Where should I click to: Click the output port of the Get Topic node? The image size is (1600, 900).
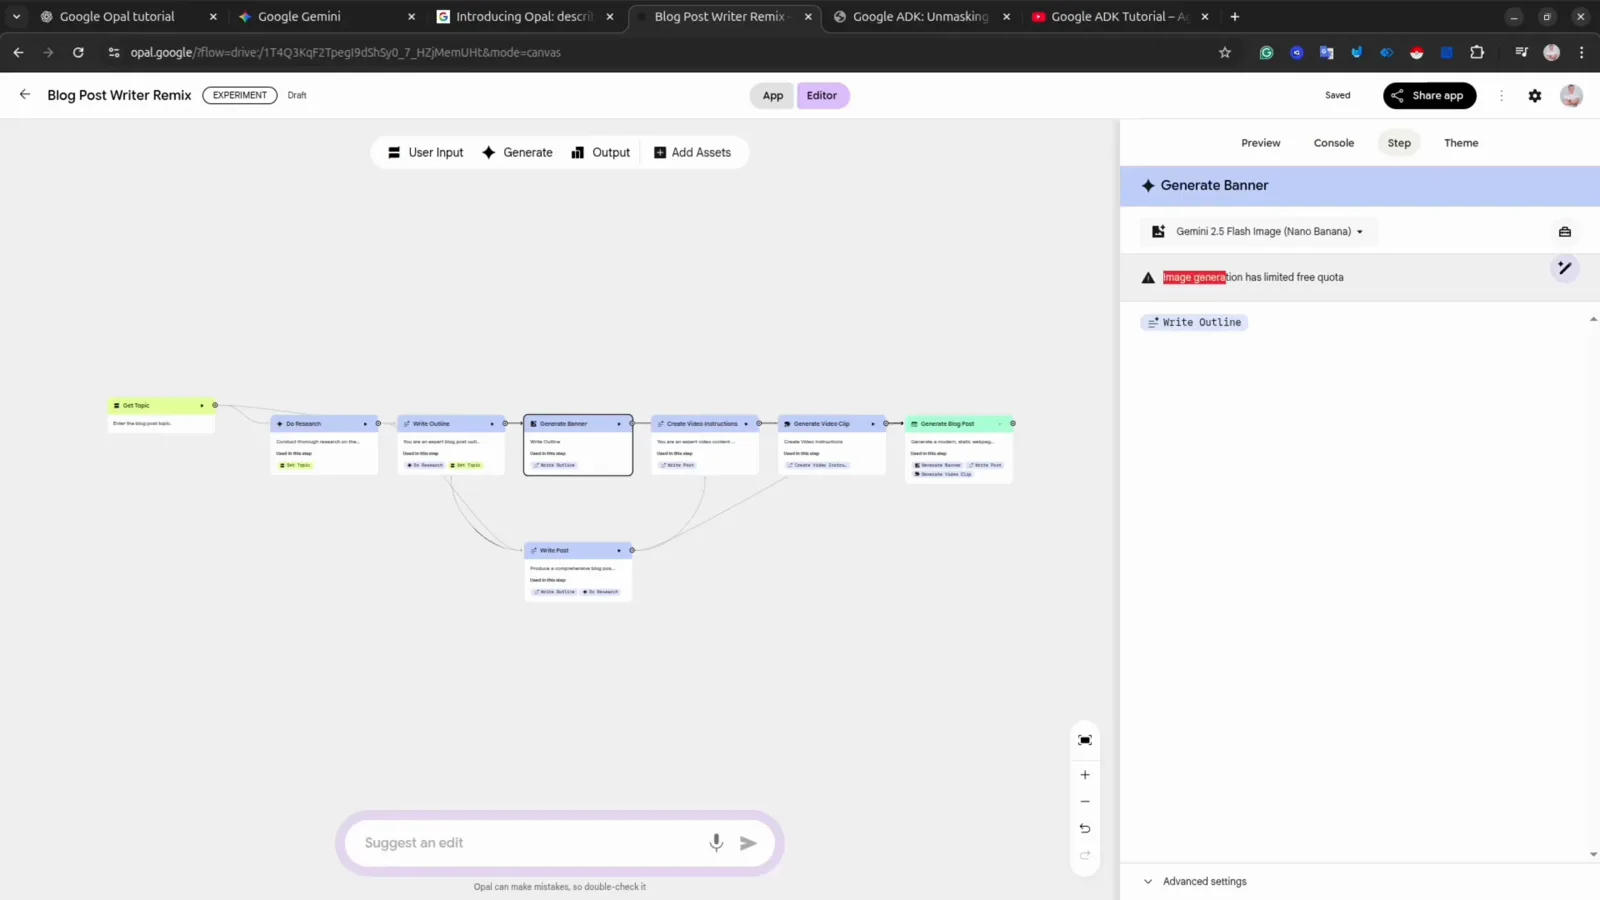click(215, 405)
